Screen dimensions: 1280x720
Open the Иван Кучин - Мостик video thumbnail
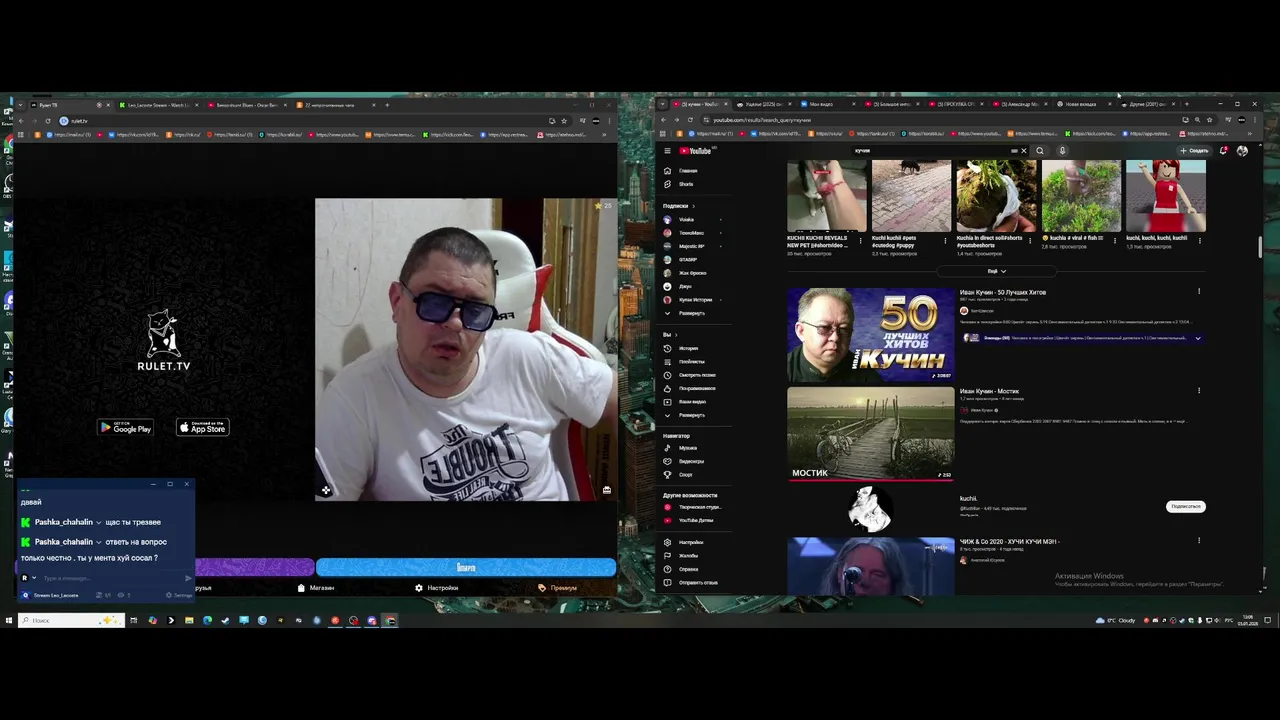871,433
